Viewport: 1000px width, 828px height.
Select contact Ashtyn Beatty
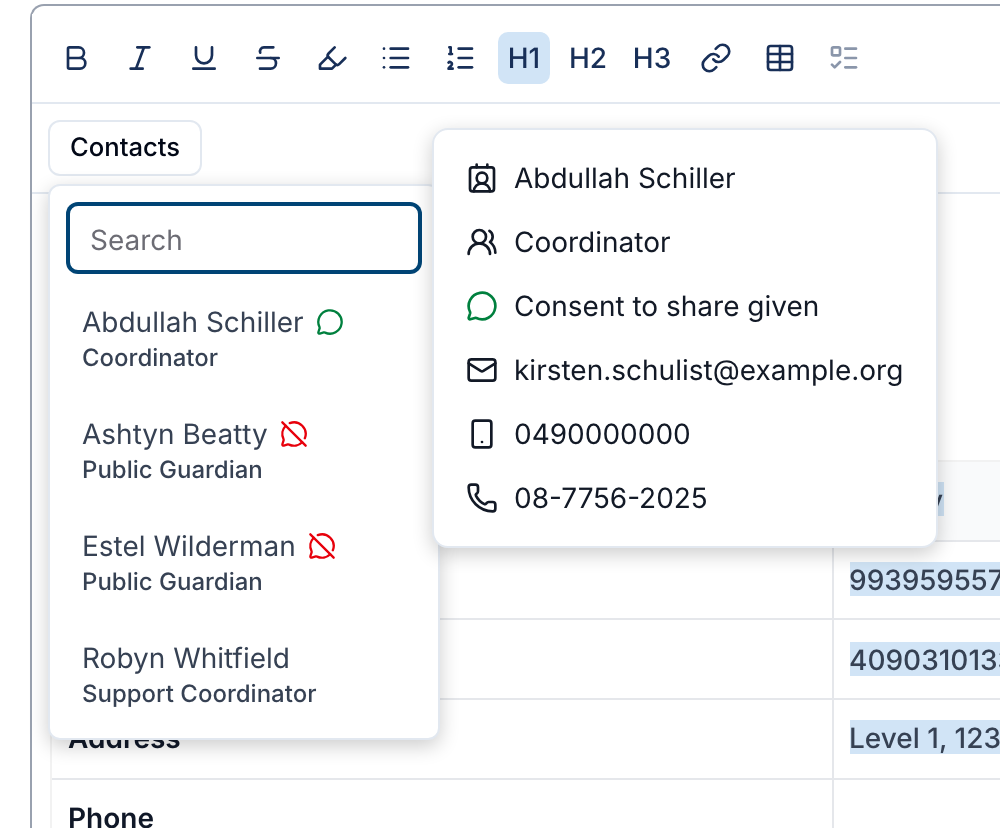(244, 452)
